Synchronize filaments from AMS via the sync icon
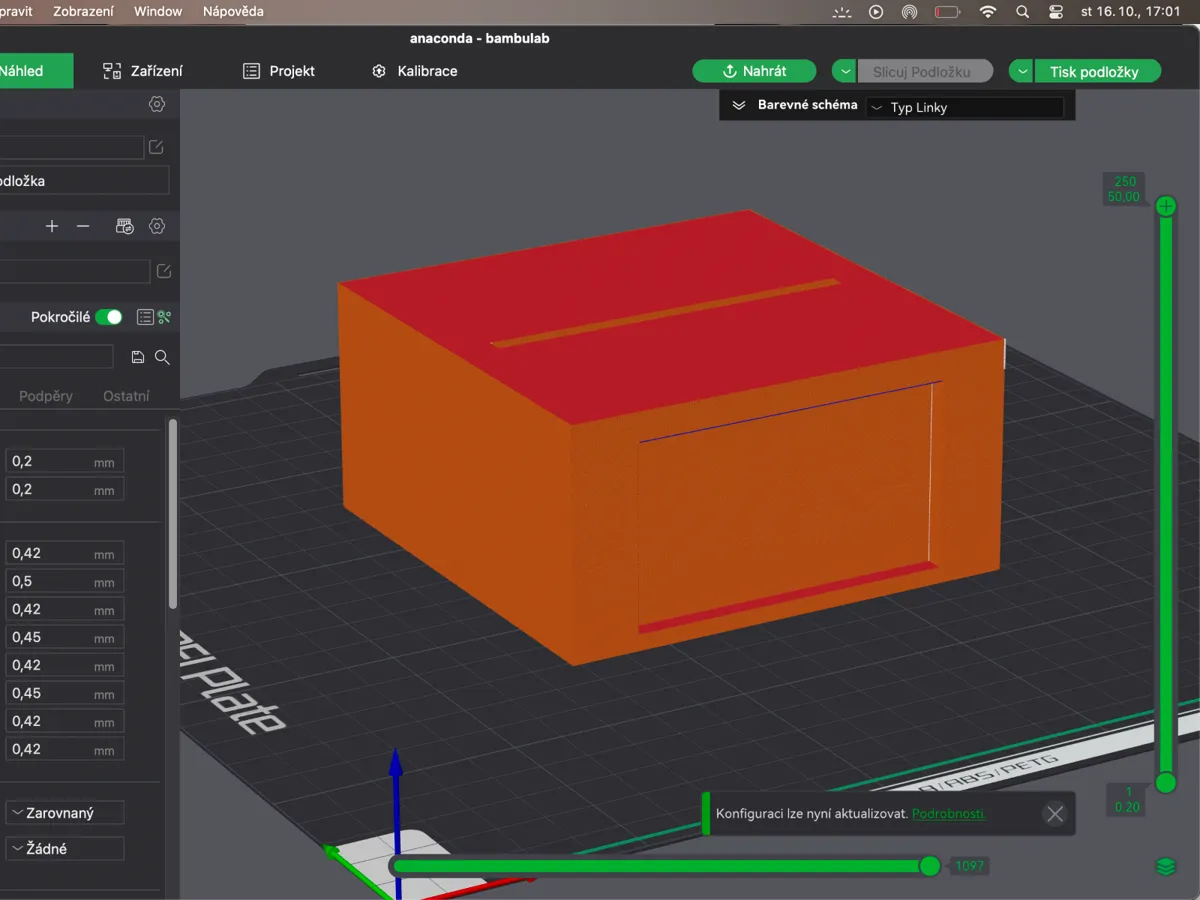1200x900 pixels. click(x=124, y=226)
